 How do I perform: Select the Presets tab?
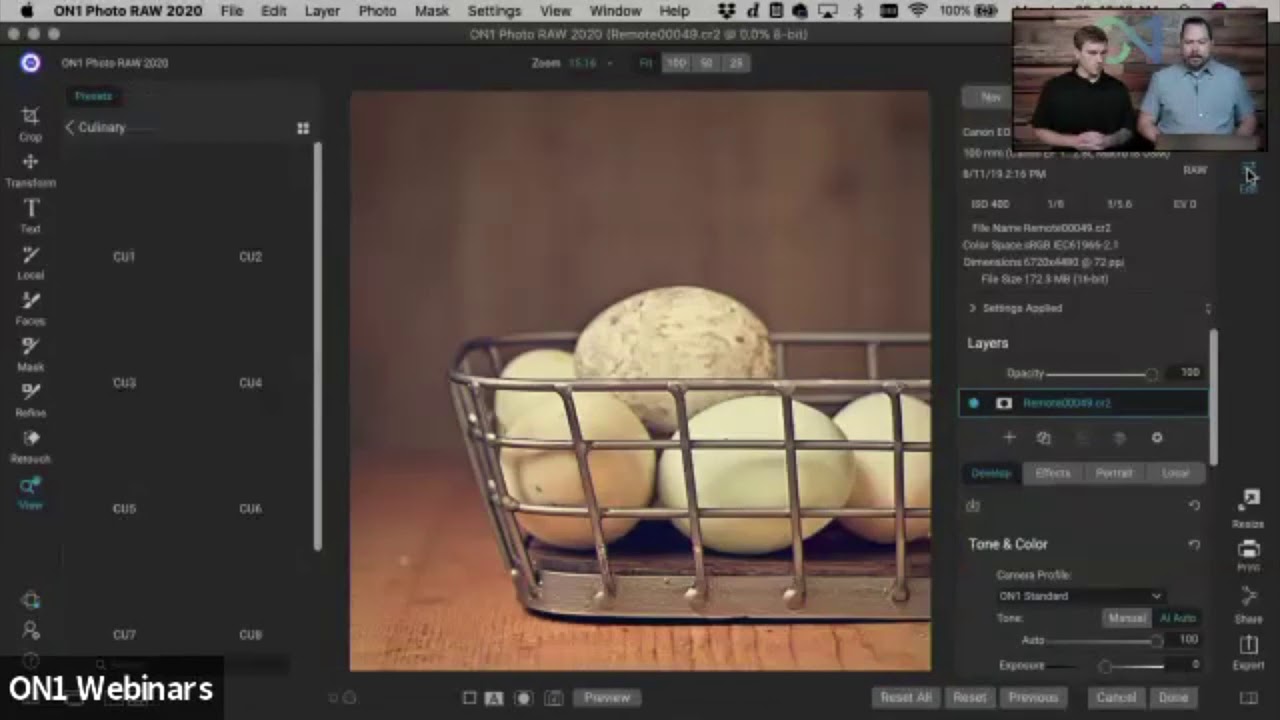(93, 96)
